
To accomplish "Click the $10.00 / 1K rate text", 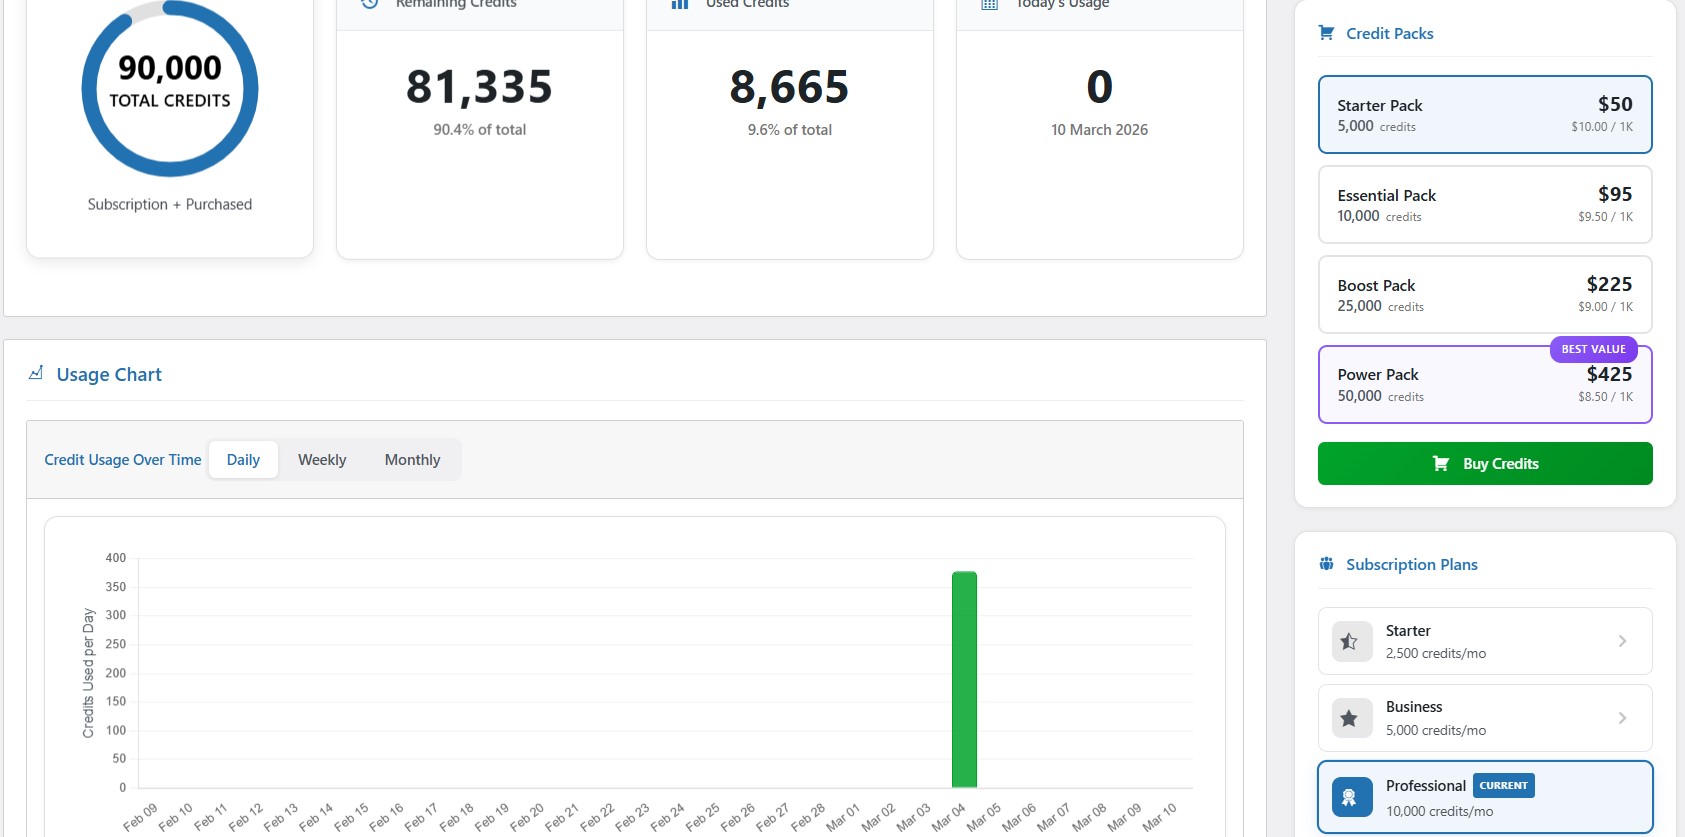I will (1602, 127).
